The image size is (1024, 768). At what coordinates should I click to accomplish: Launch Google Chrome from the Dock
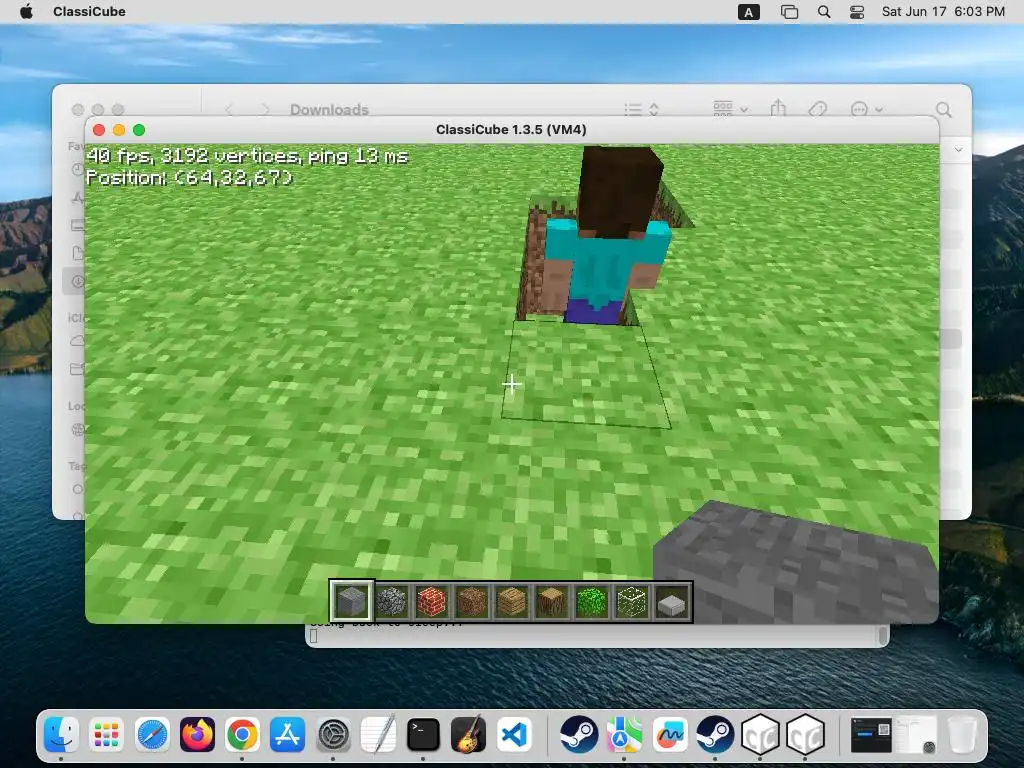(x=242, y=735)
